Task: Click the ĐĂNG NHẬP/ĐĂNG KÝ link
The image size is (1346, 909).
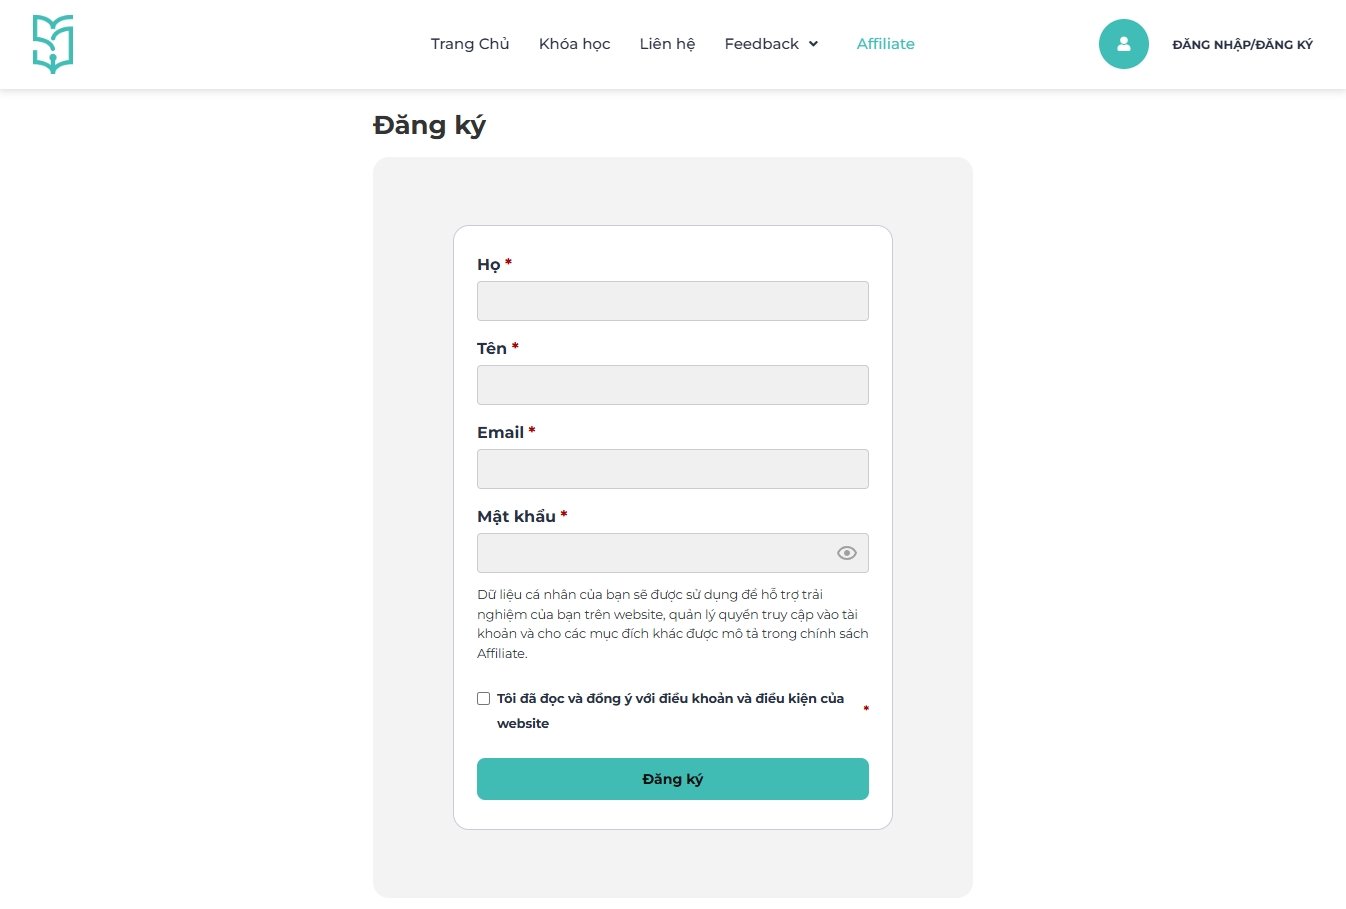Action: pos(1242,44)
